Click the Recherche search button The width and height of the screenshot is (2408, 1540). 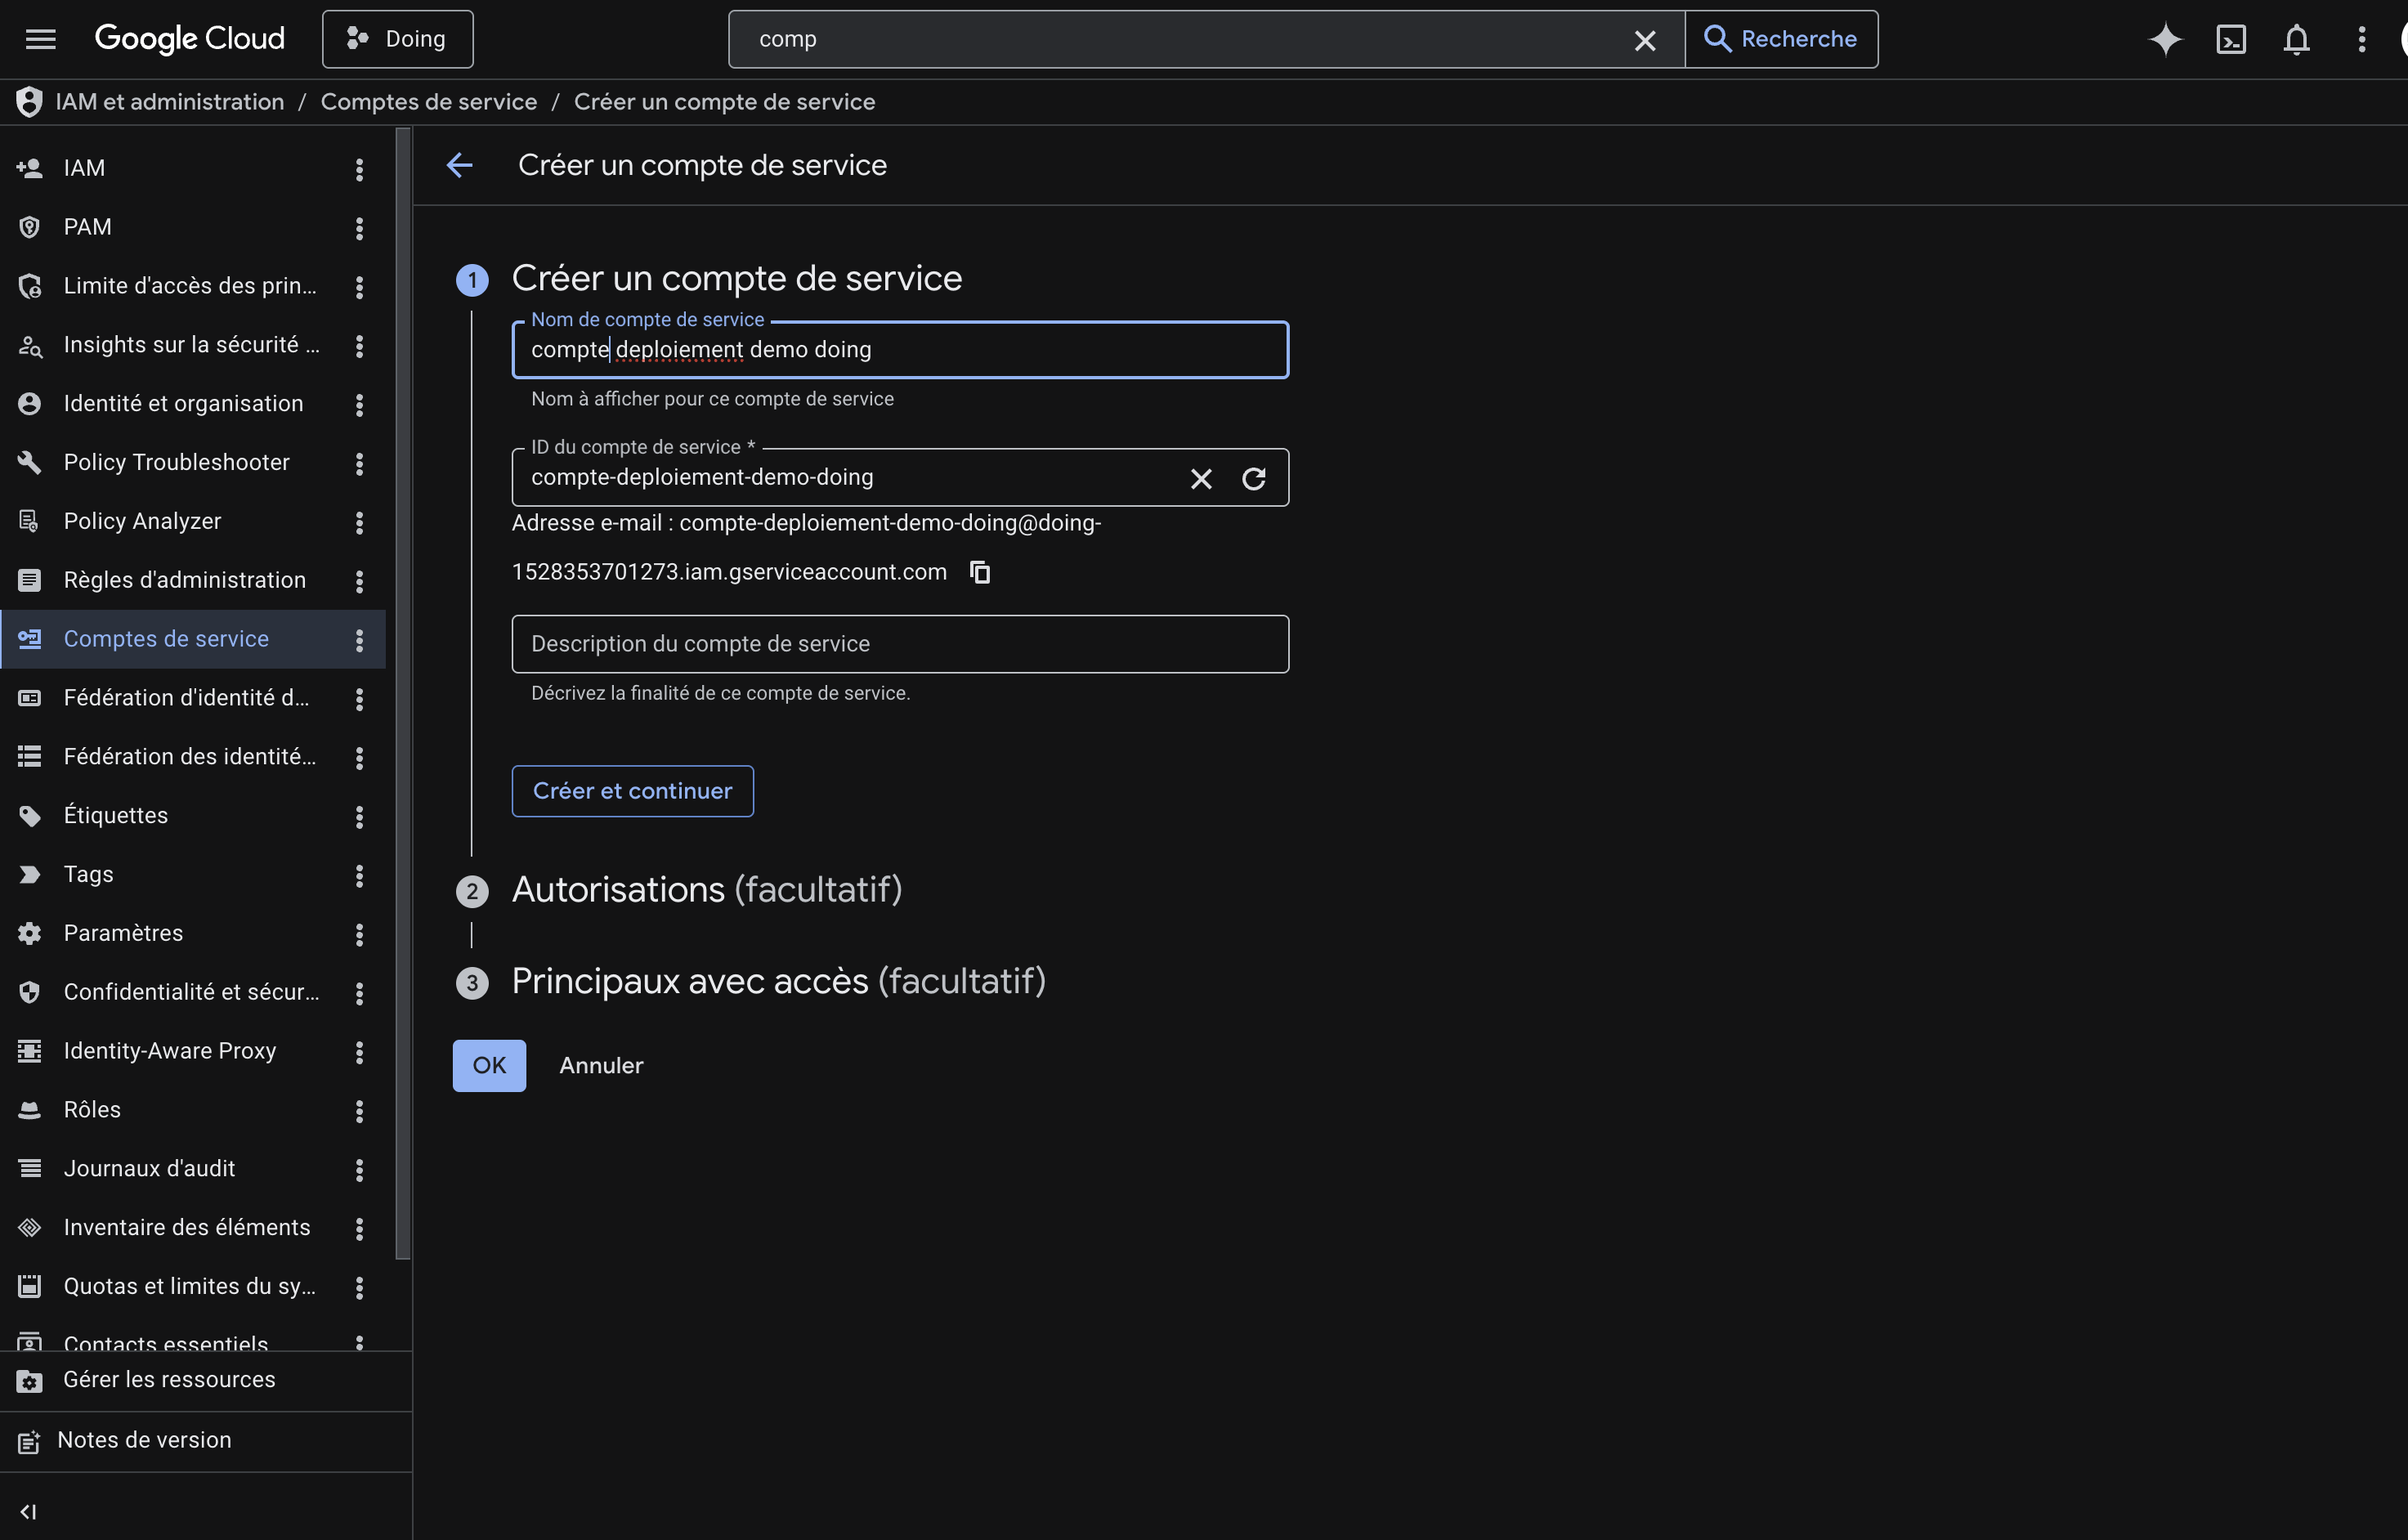click(1781, 39)
